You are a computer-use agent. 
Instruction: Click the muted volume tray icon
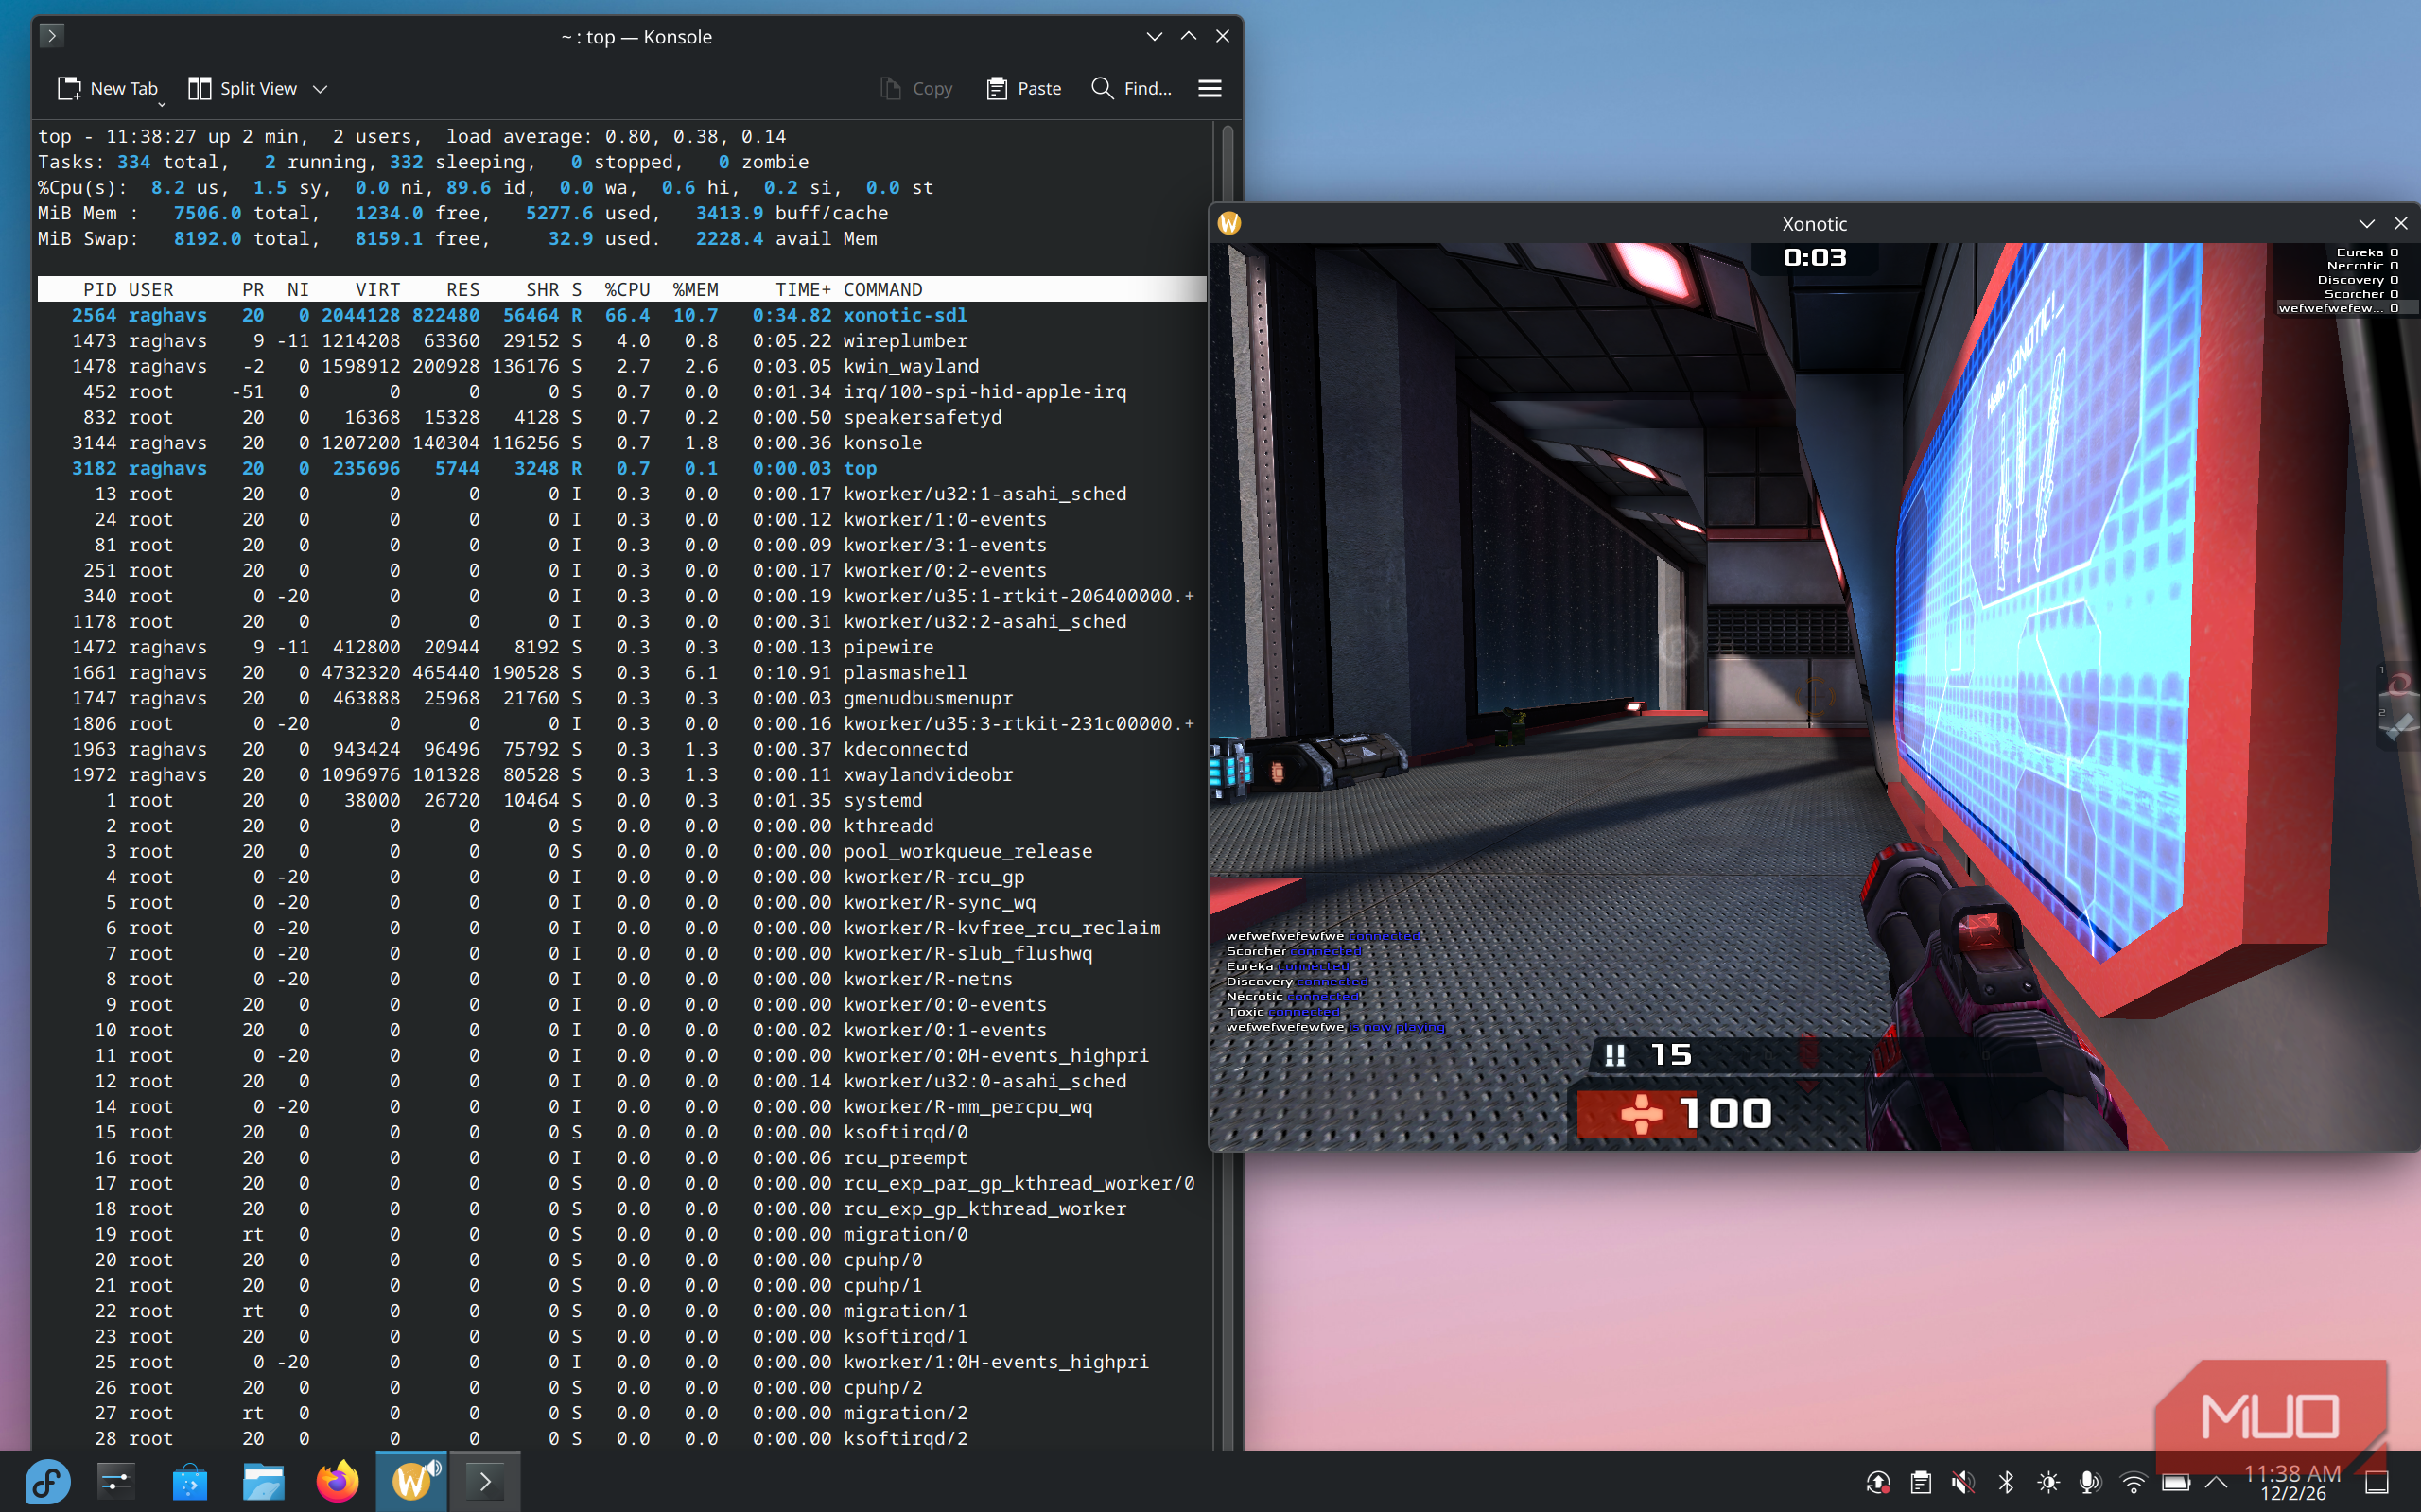point(1963,1482)
